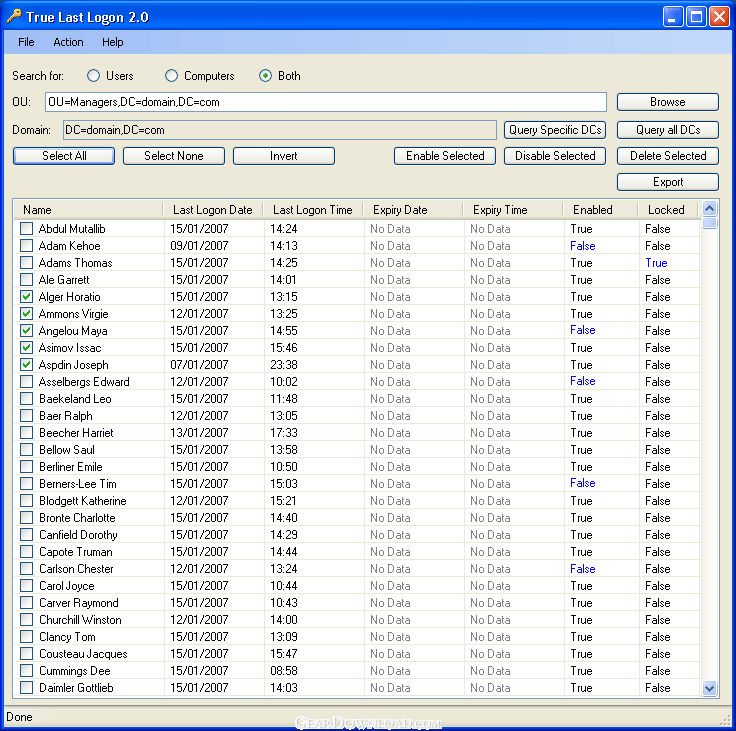736x731 pixels.
Task: Click into the OU text field
Action: 326,102
